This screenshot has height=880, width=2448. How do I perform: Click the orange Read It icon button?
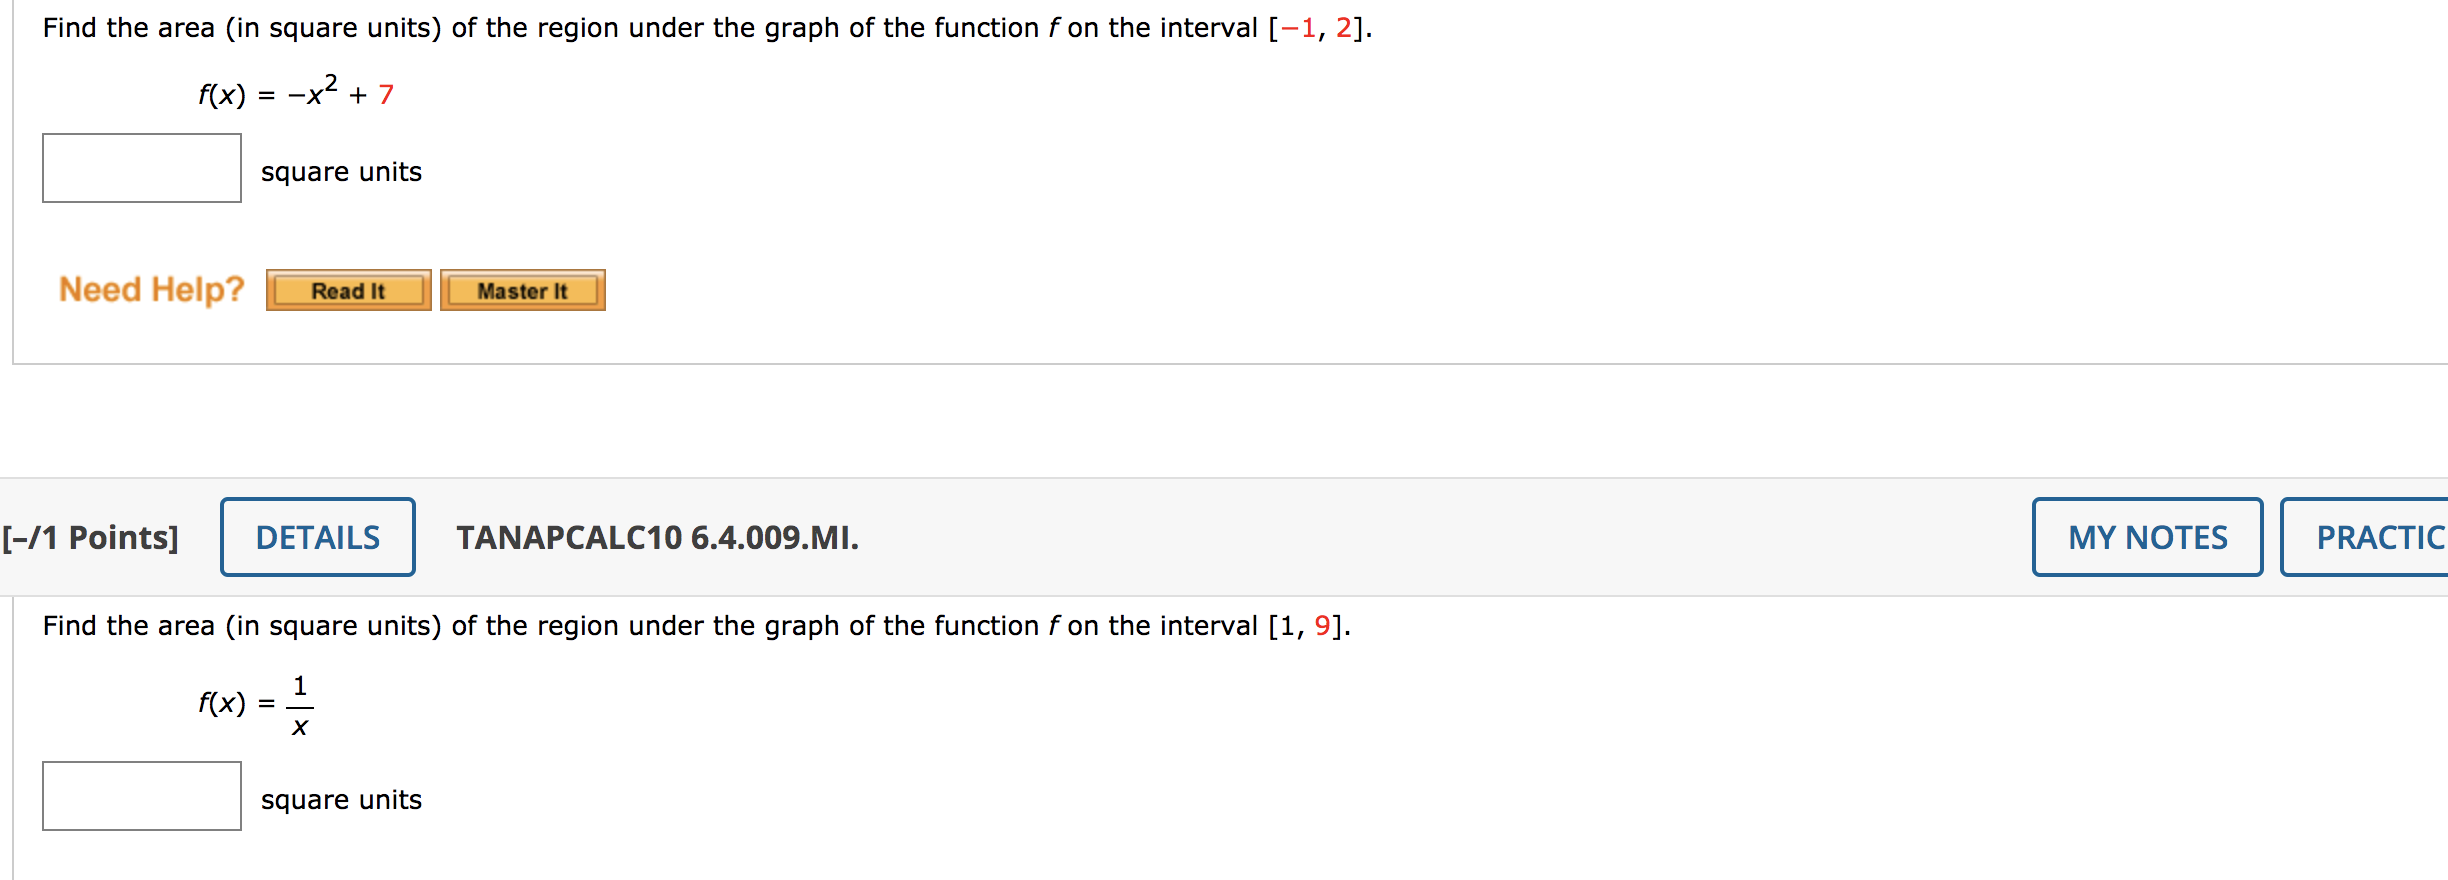pos(347,290)
